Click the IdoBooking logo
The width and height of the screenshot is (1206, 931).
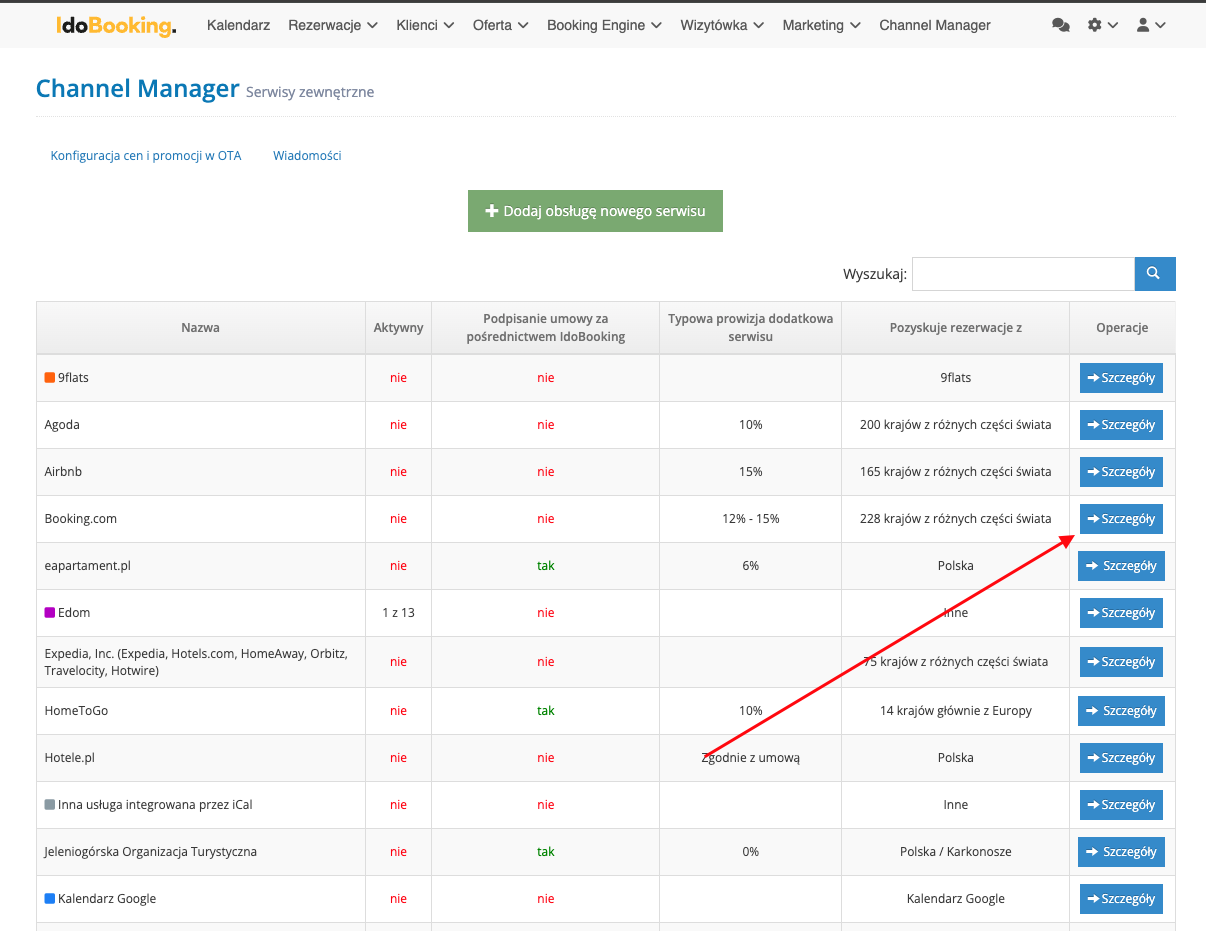(116, 25)
